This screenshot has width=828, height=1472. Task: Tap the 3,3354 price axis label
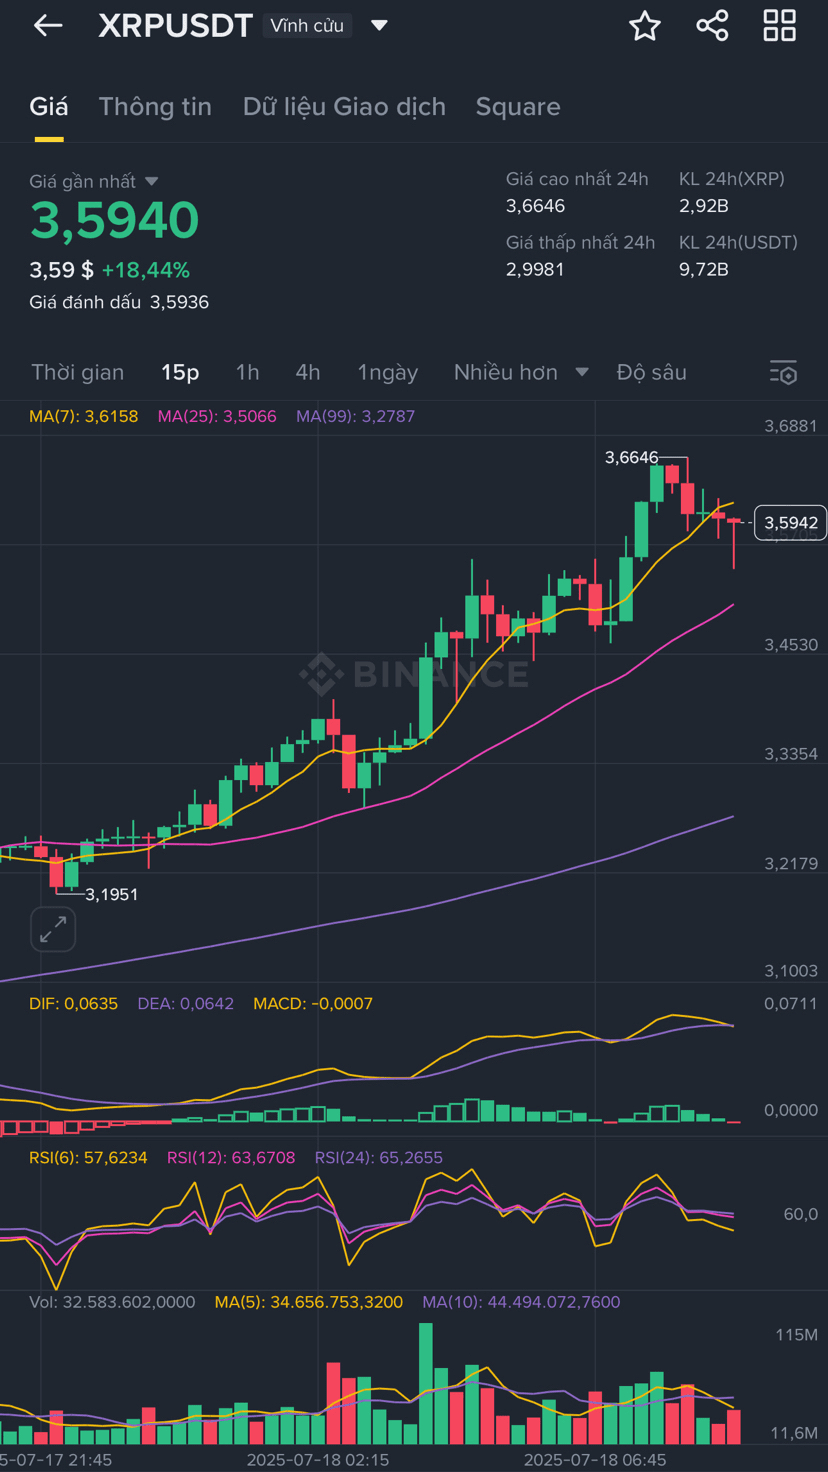(791, 754)
